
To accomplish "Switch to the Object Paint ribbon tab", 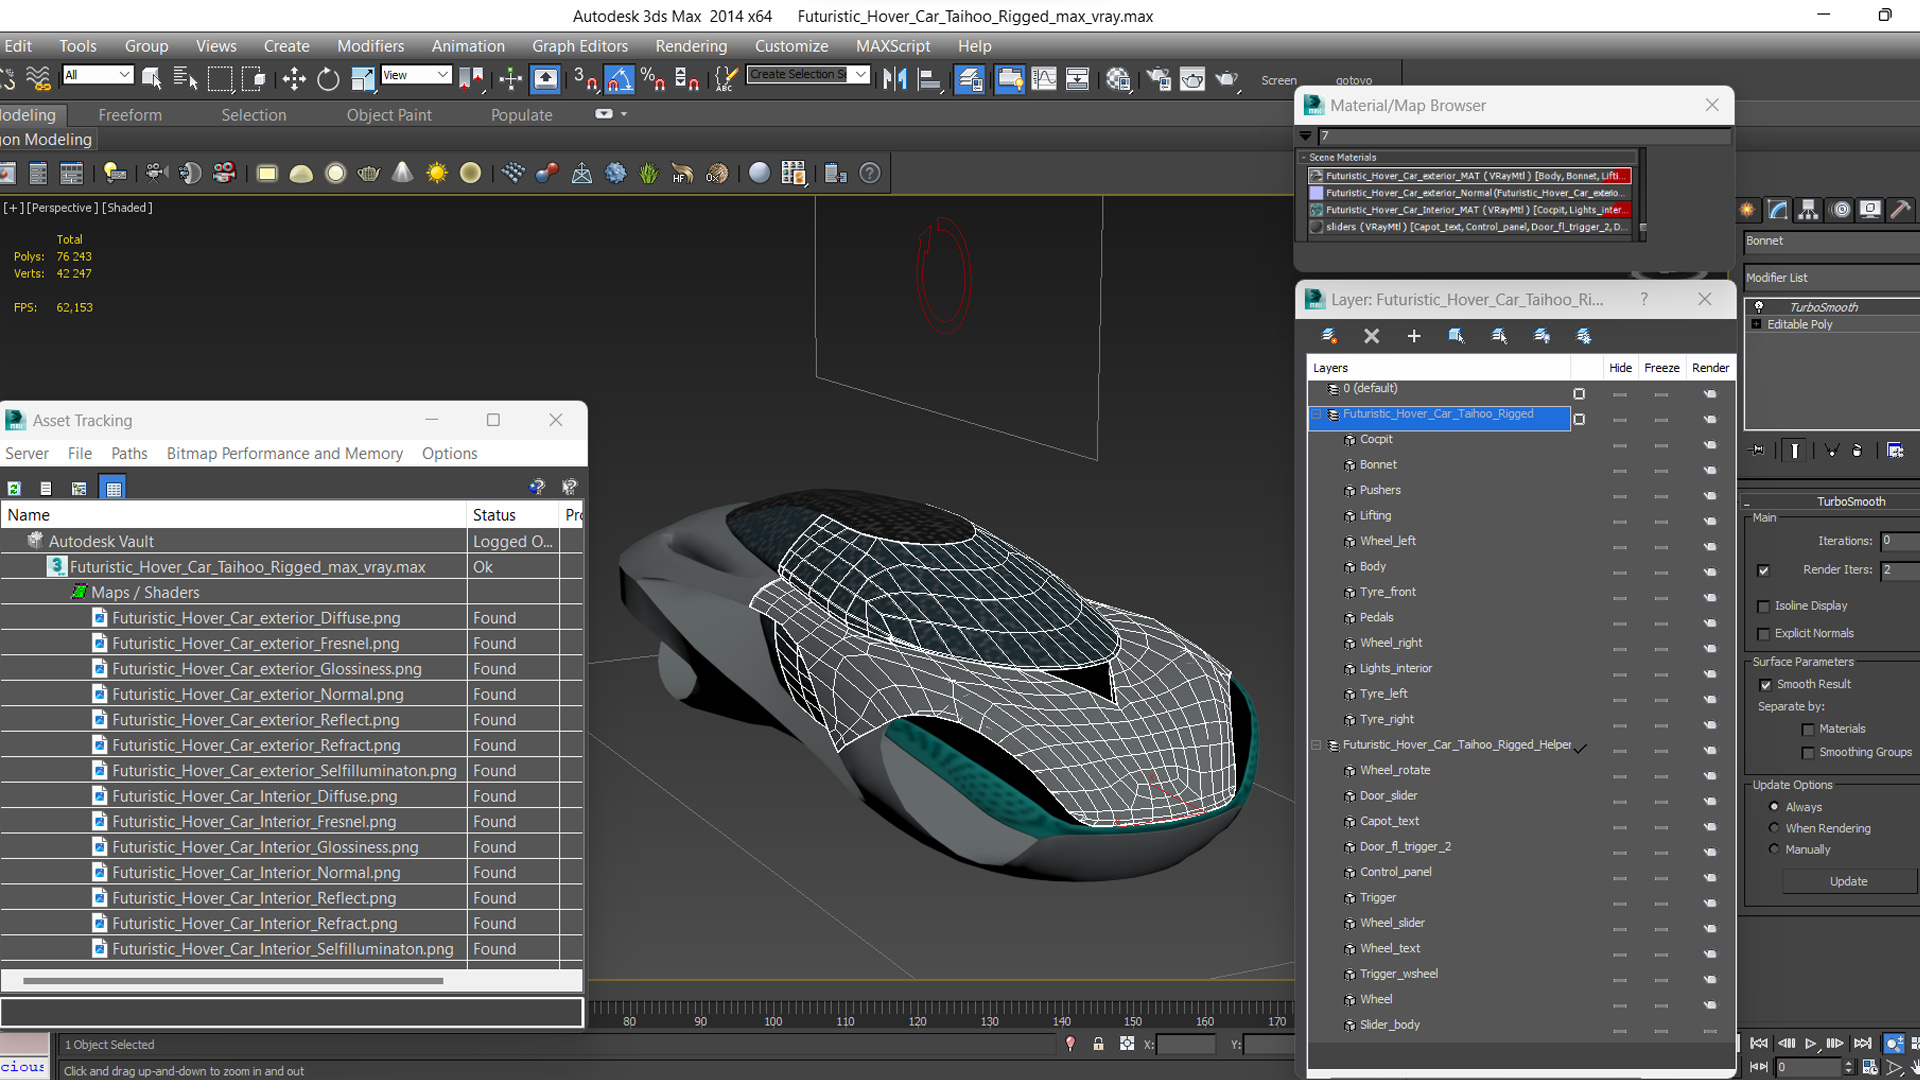I will pyautogui.click(x=389, y=115).
